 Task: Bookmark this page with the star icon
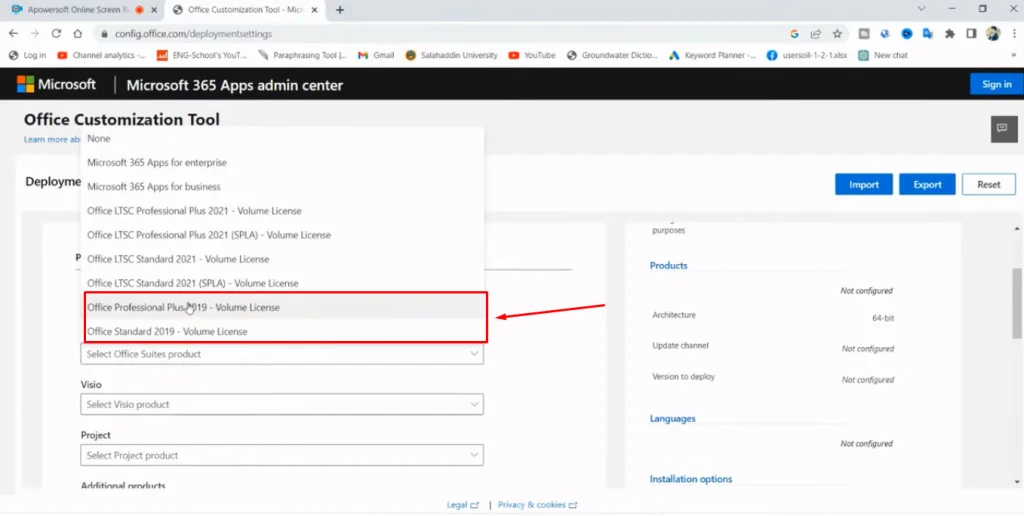(837, 34)
